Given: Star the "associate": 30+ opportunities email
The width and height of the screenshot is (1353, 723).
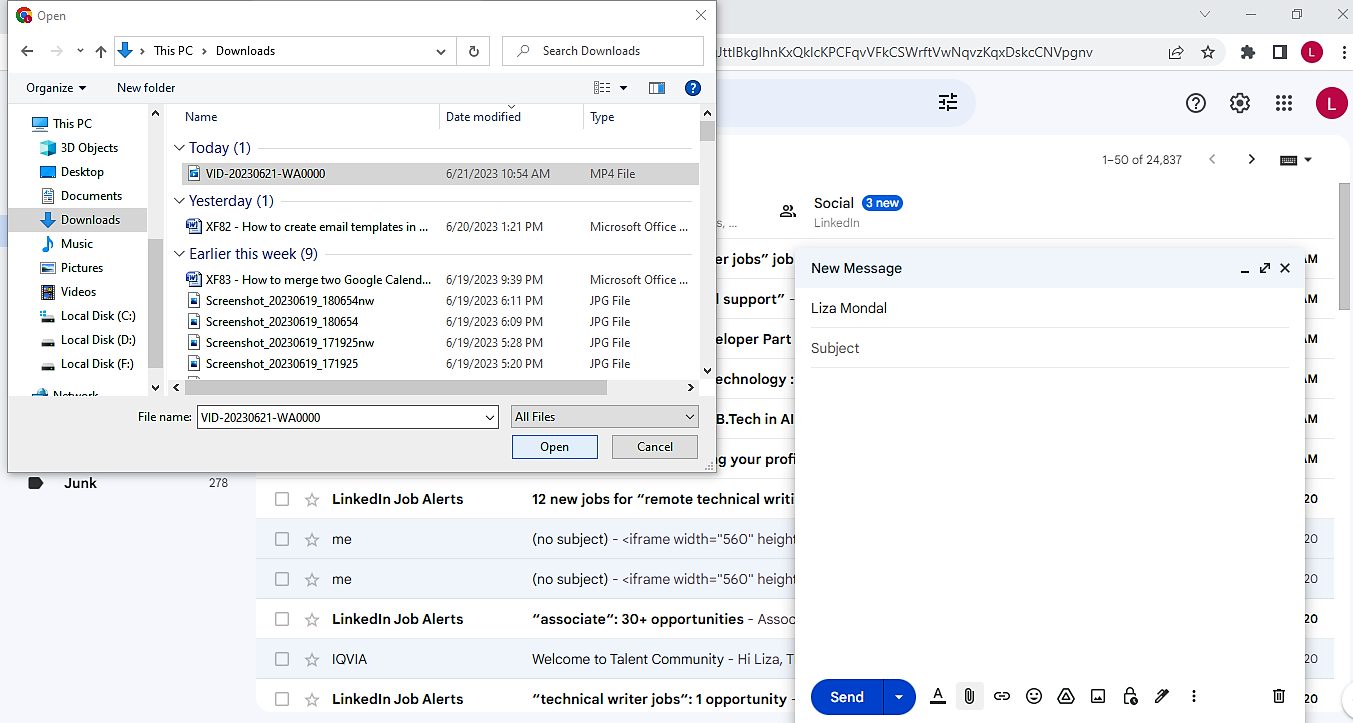Looking at the screenshot, I should point(311,619).
